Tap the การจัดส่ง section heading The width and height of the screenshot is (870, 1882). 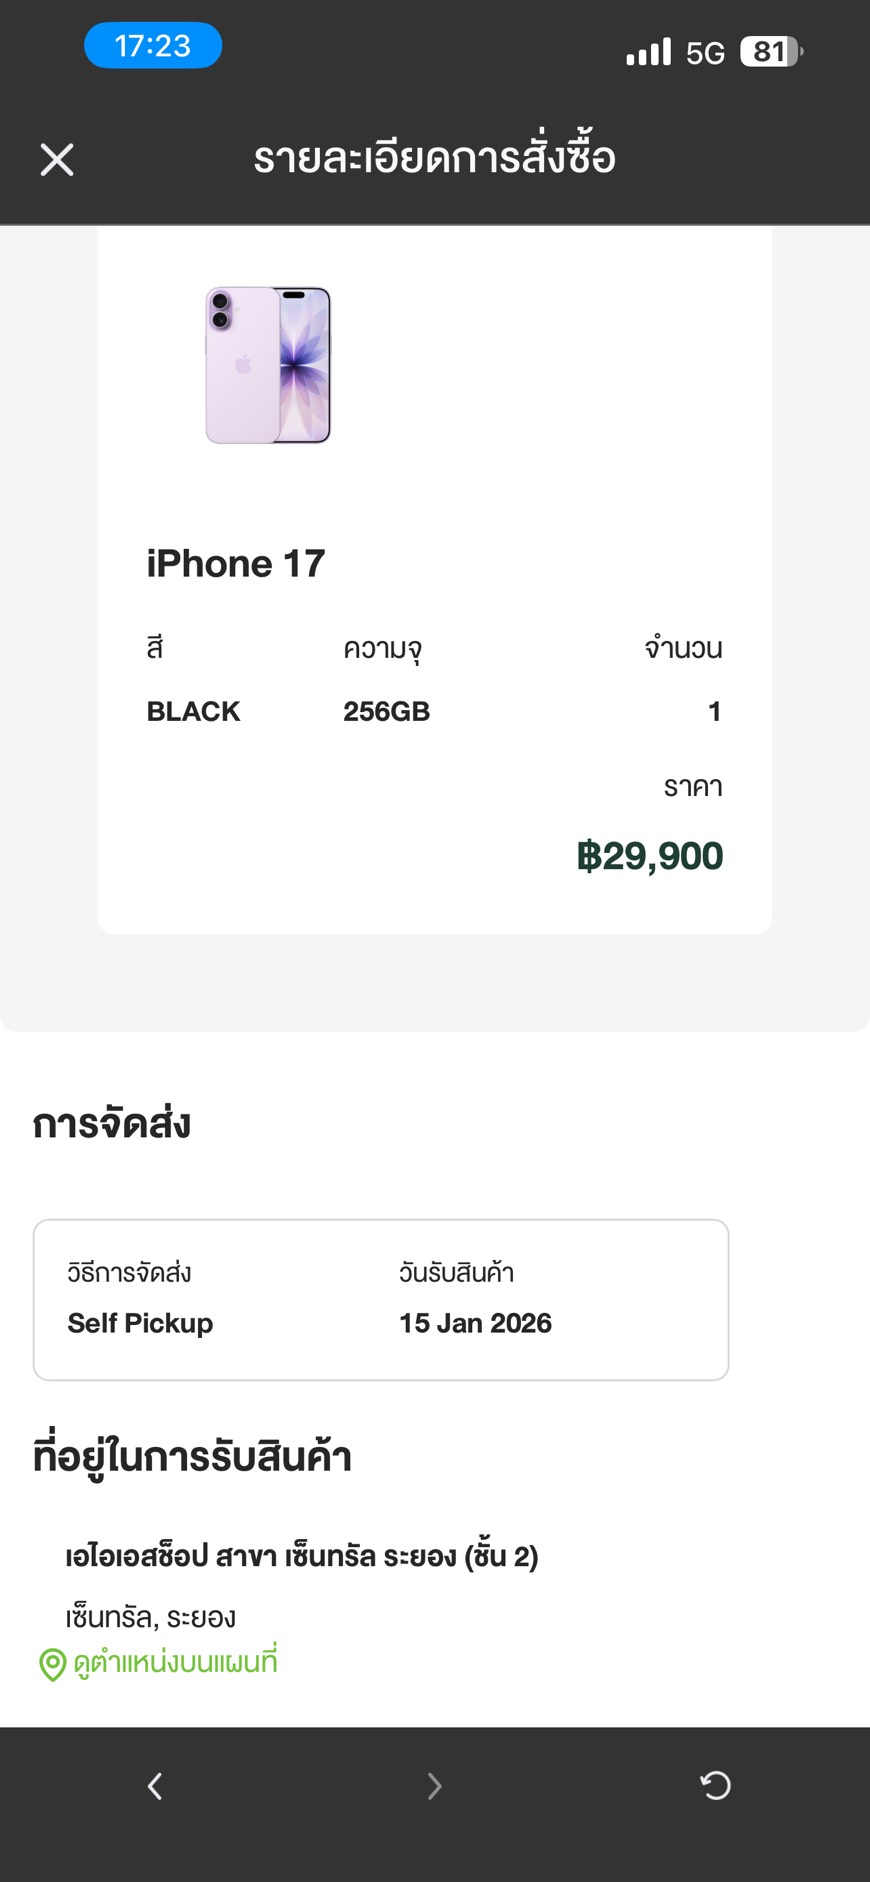coord(111,1124)
